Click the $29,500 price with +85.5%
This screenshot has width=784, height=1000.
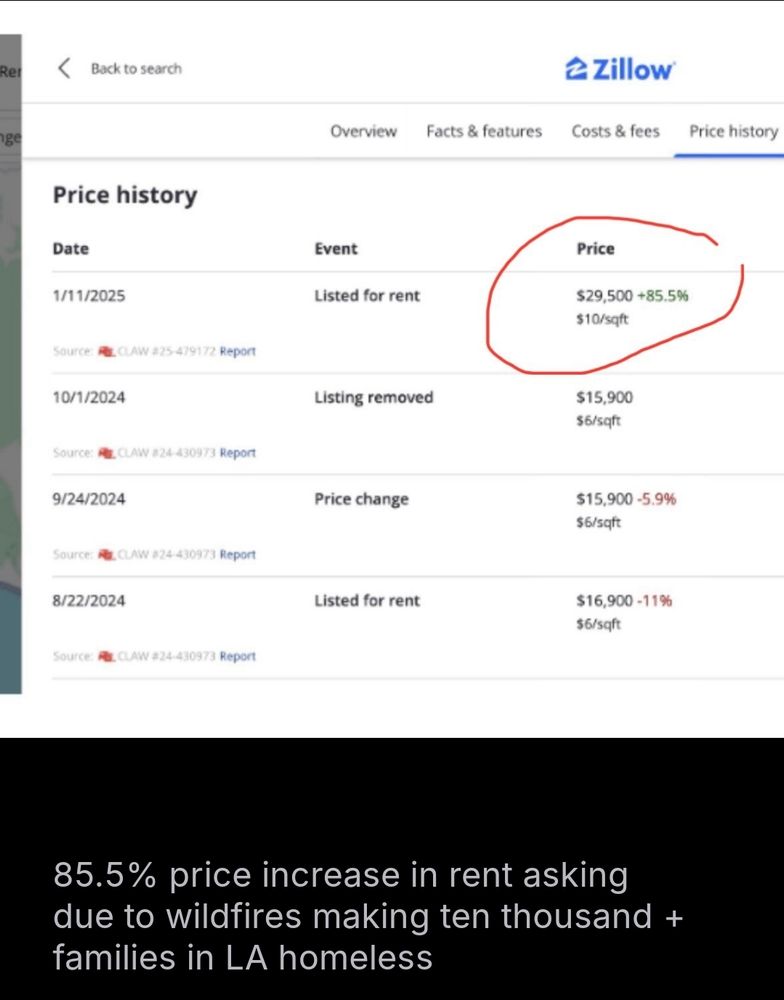(632, 296)
